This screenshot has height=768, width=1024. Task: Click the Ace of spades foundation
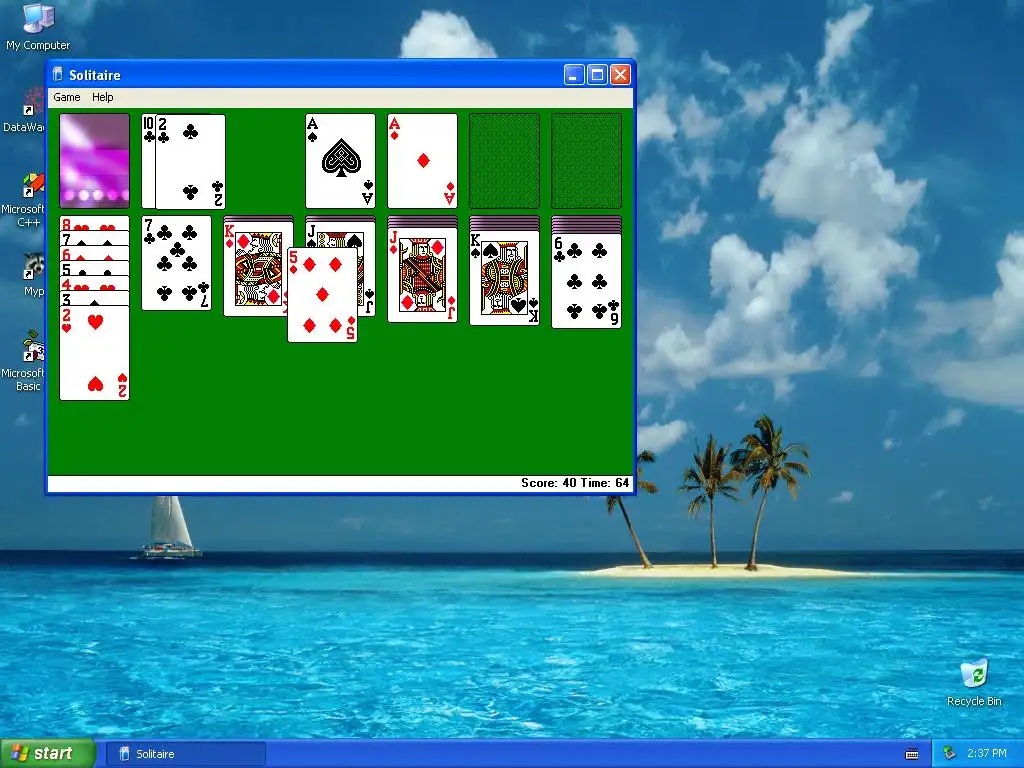(340, 161)
